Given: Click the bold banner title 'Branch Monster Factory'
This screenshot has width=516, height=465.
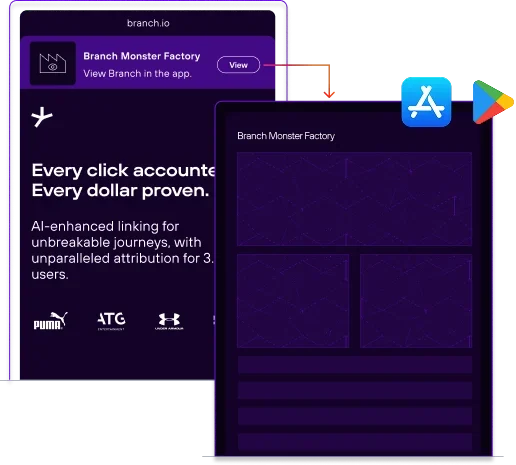Looking at the screenshot, I should click(142, 56).
